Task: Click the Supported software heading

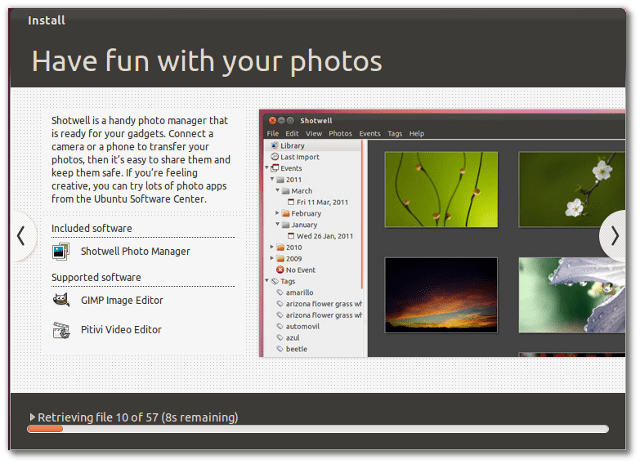Action: pos(96,278)
